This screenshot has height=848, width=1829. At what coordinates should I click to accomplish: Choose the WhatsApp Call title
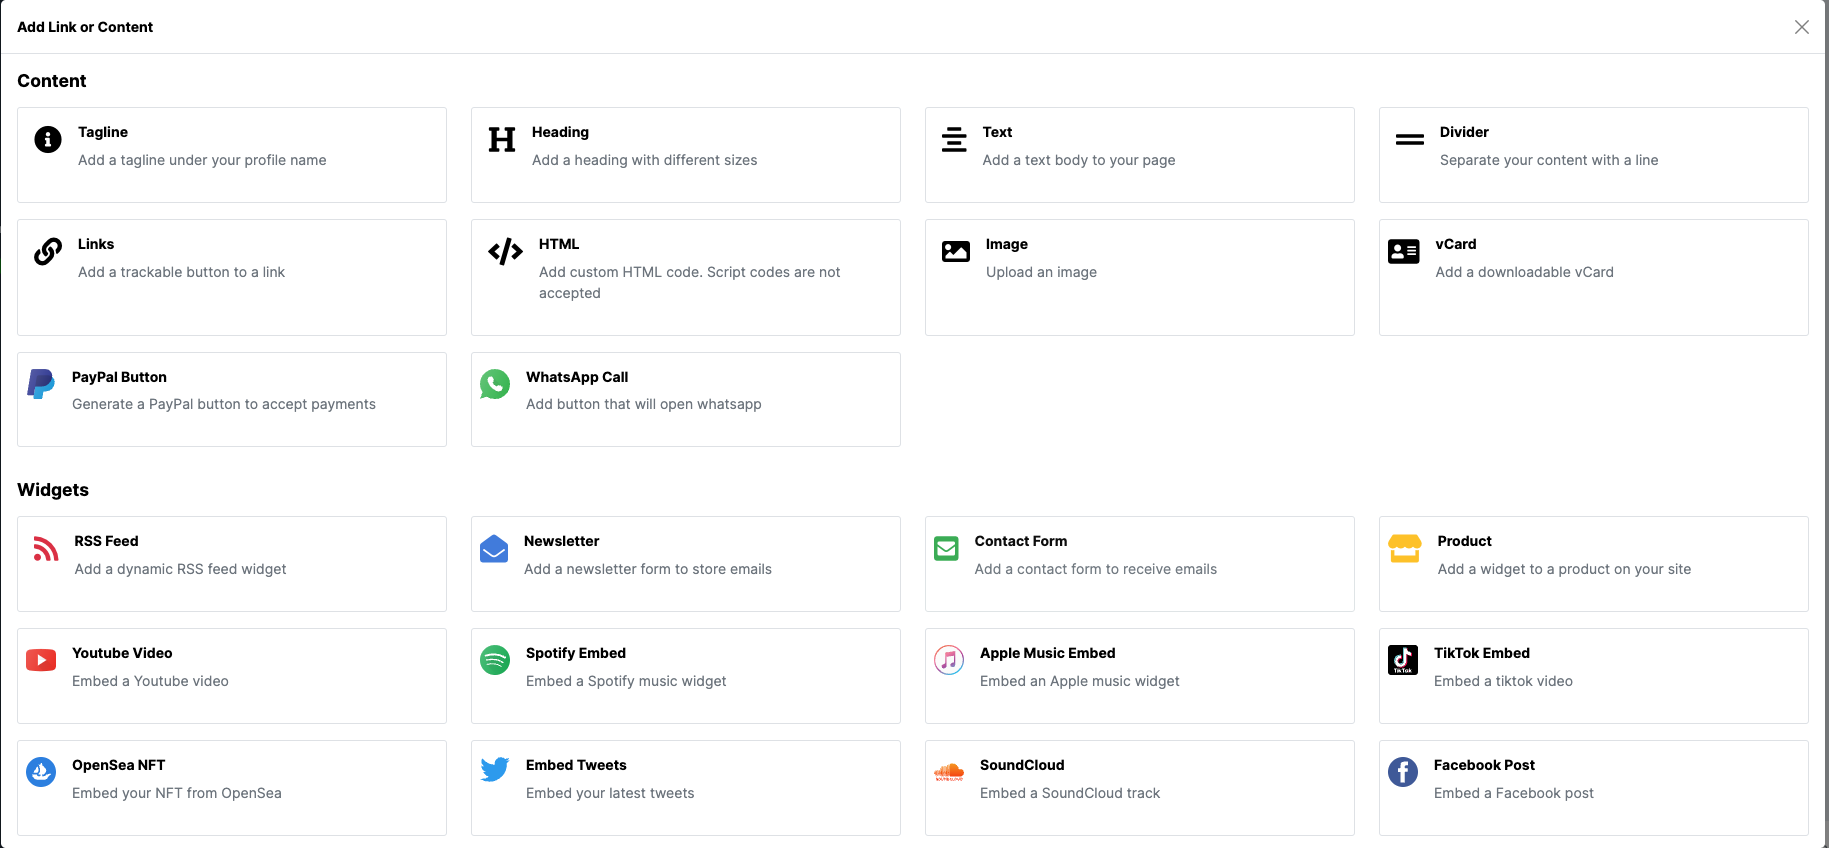click(577, 377)
